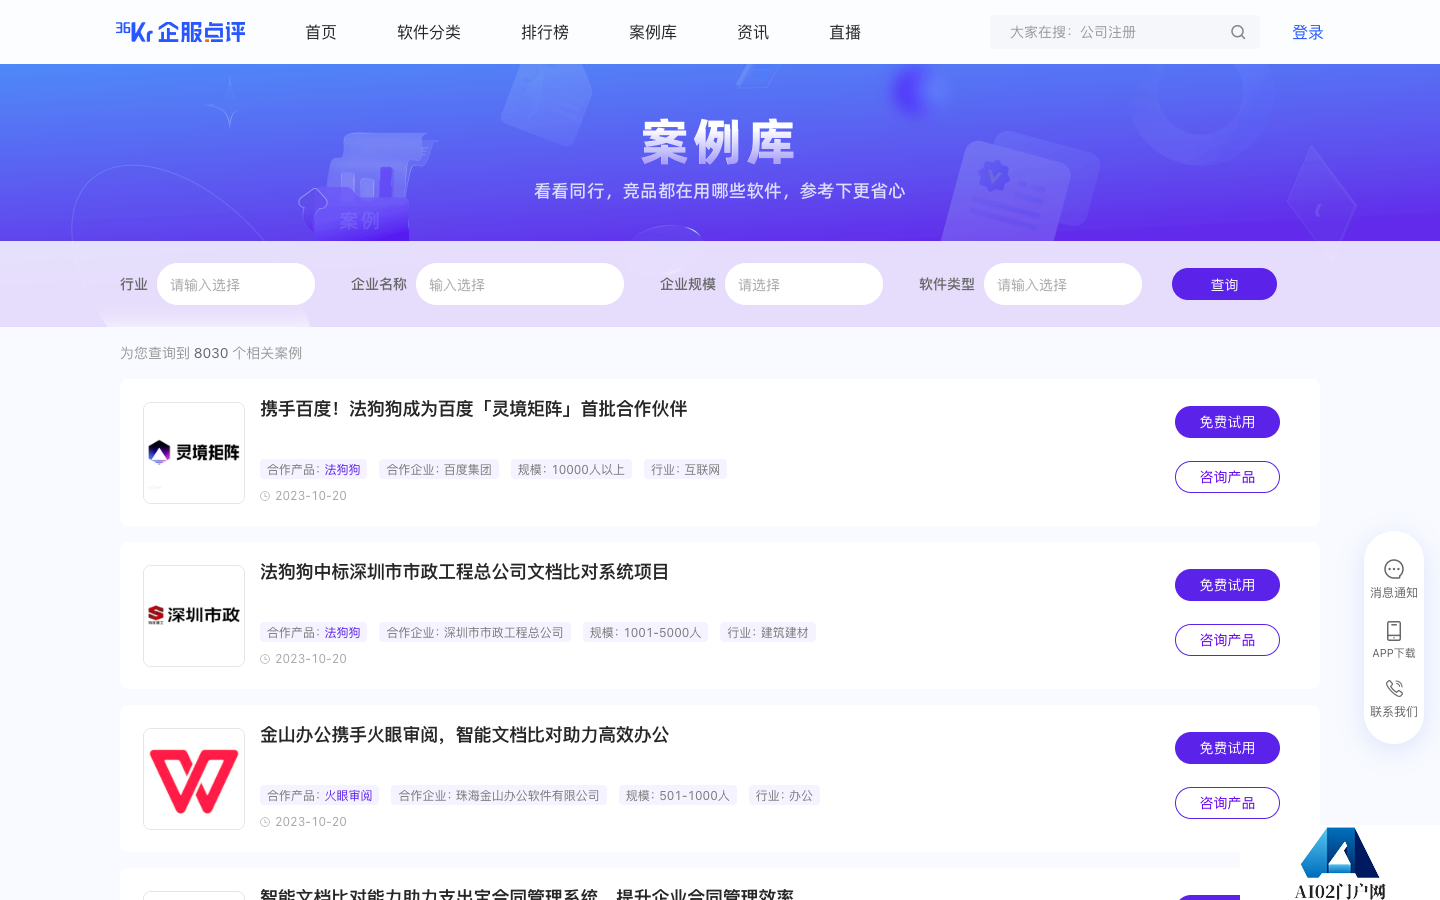1440x900 pixels.
Task: Click the 行业: 建筑建材 tag
Action: [768, 633]
